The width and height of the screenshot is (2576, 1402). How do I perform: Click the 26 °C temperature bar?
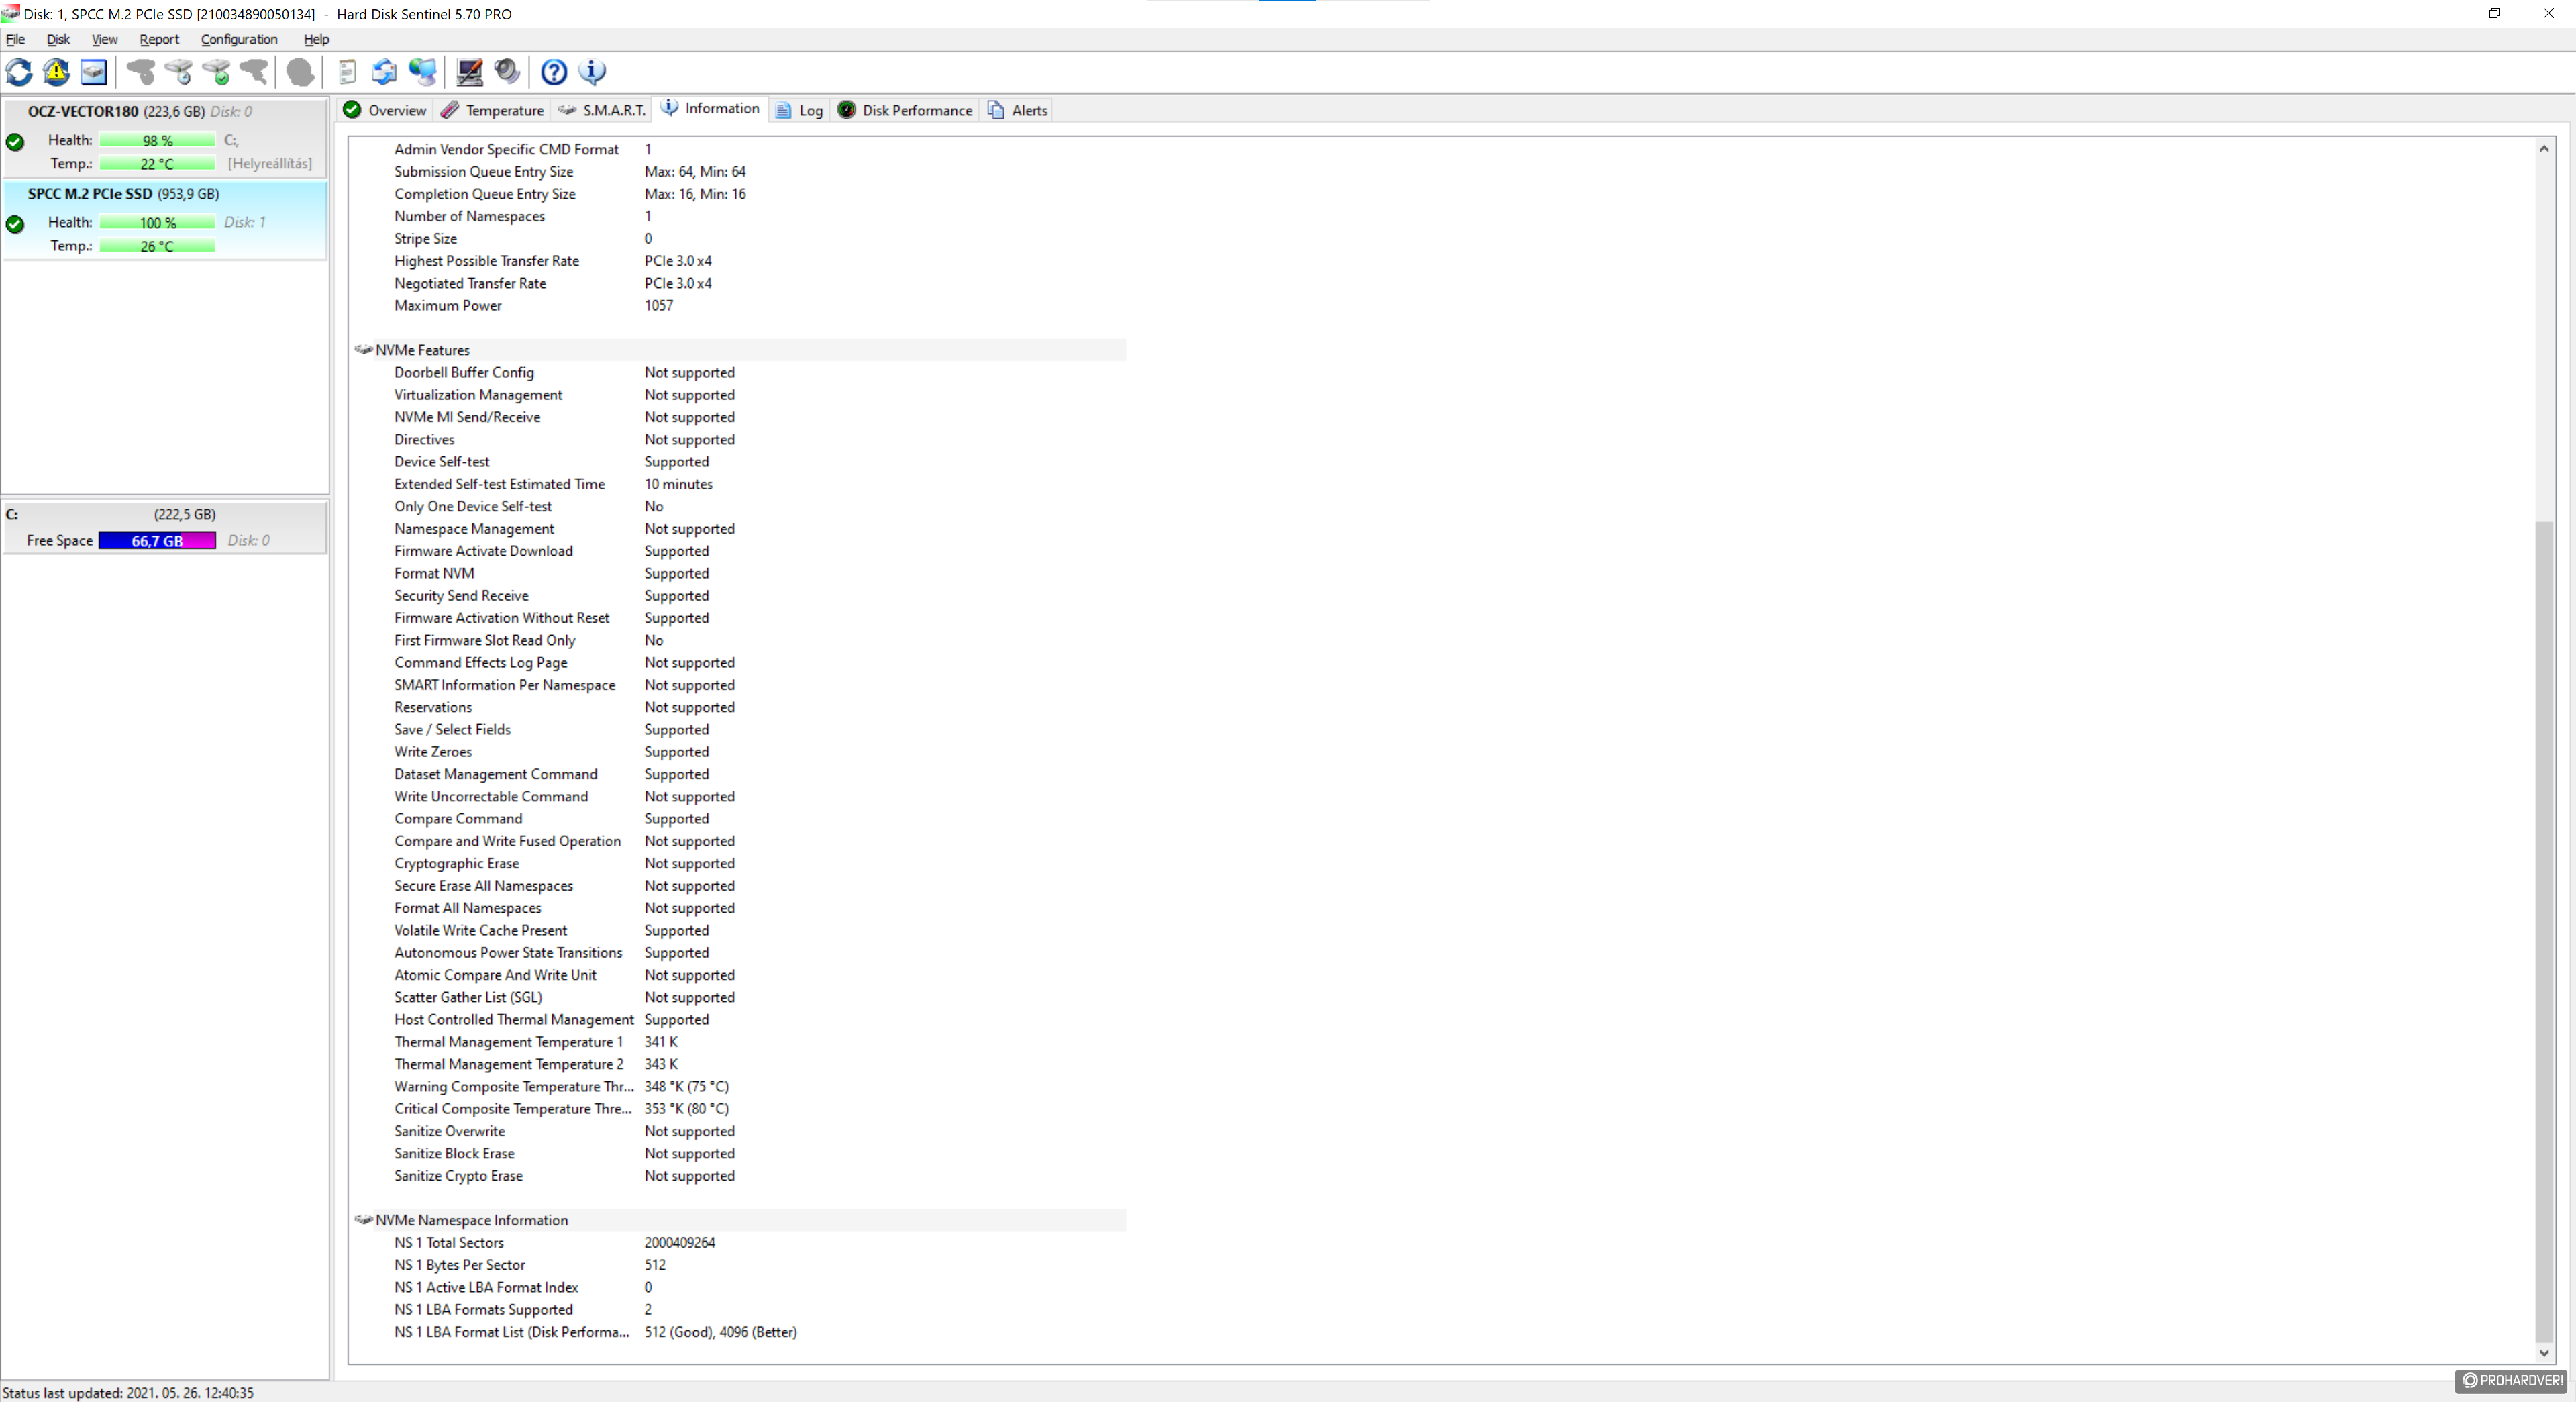[x=157, y=246]
